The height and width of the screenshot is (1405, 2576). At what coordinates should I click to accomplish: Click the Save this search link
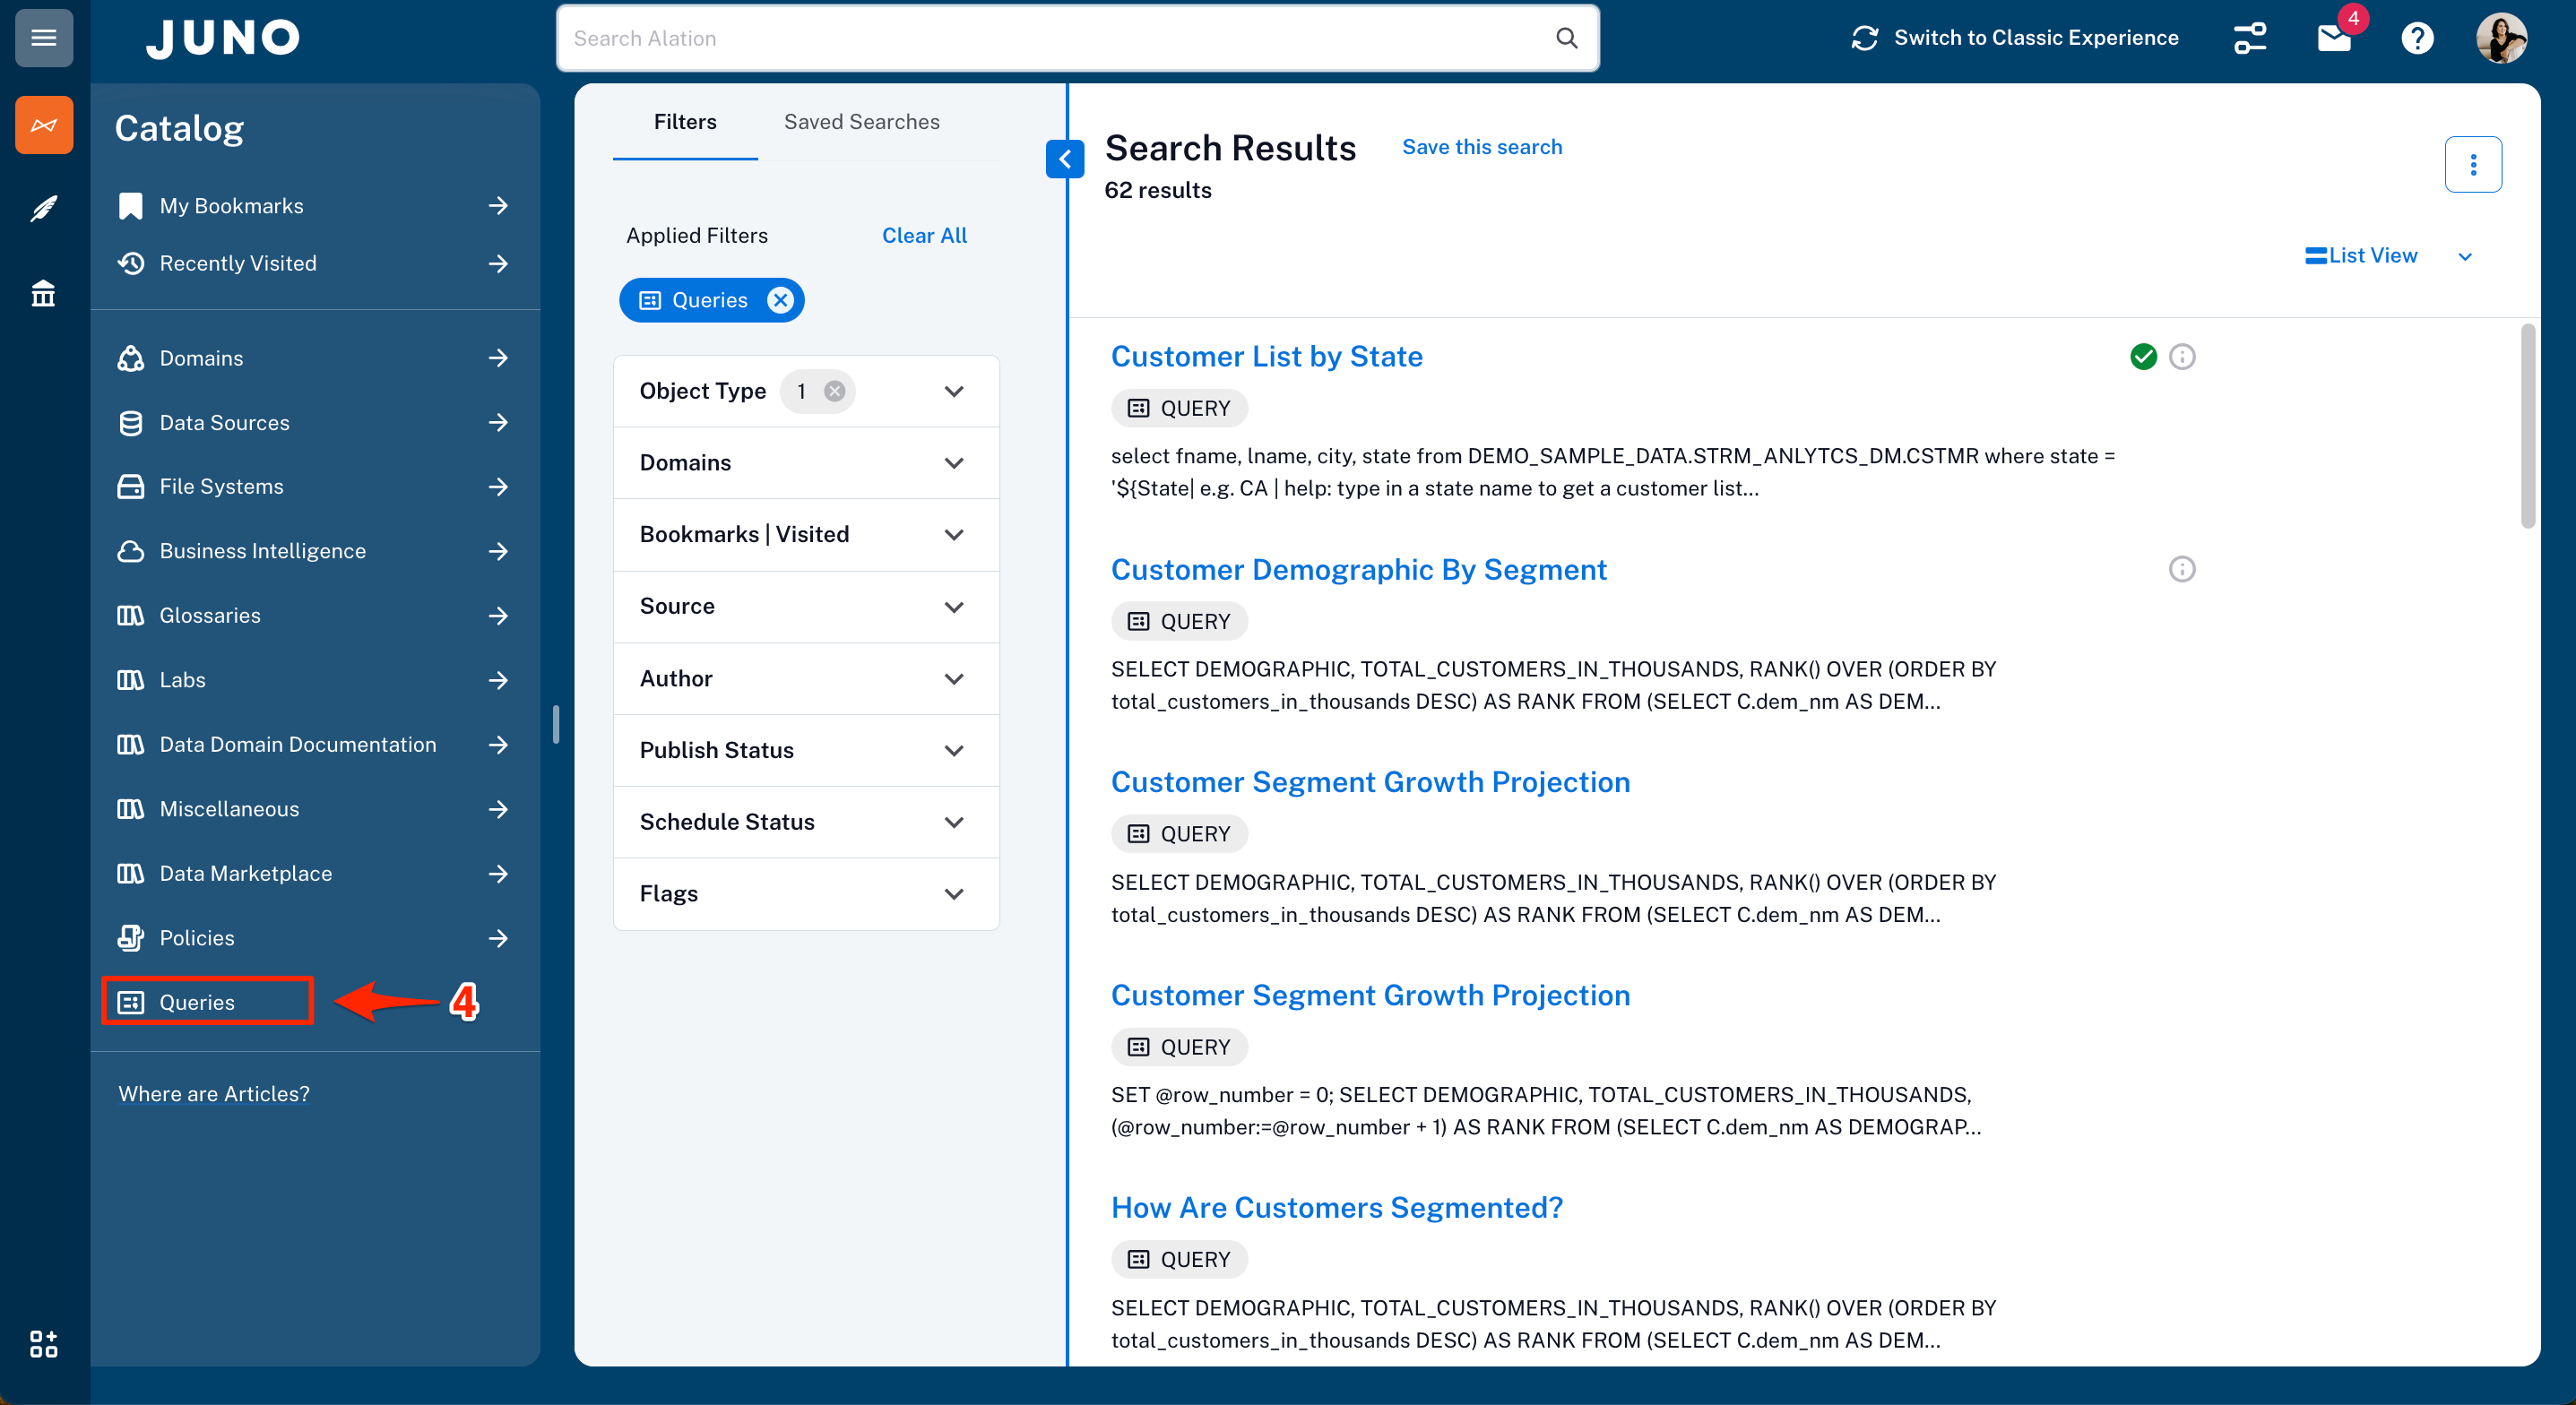coord(1481,147)
